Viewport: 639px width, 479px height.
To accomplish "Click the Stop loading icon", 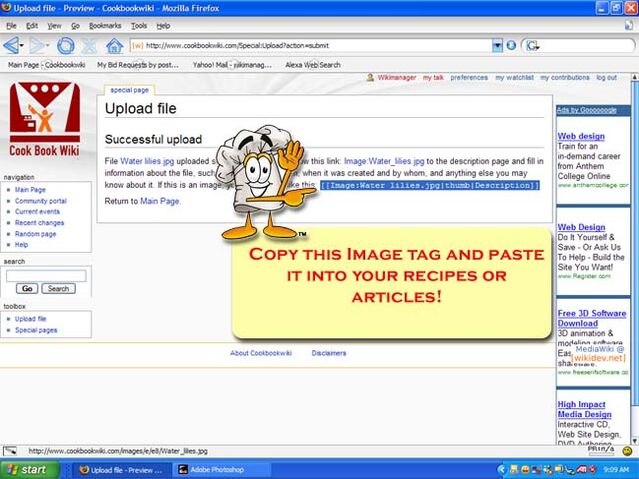I will (89, 45).
